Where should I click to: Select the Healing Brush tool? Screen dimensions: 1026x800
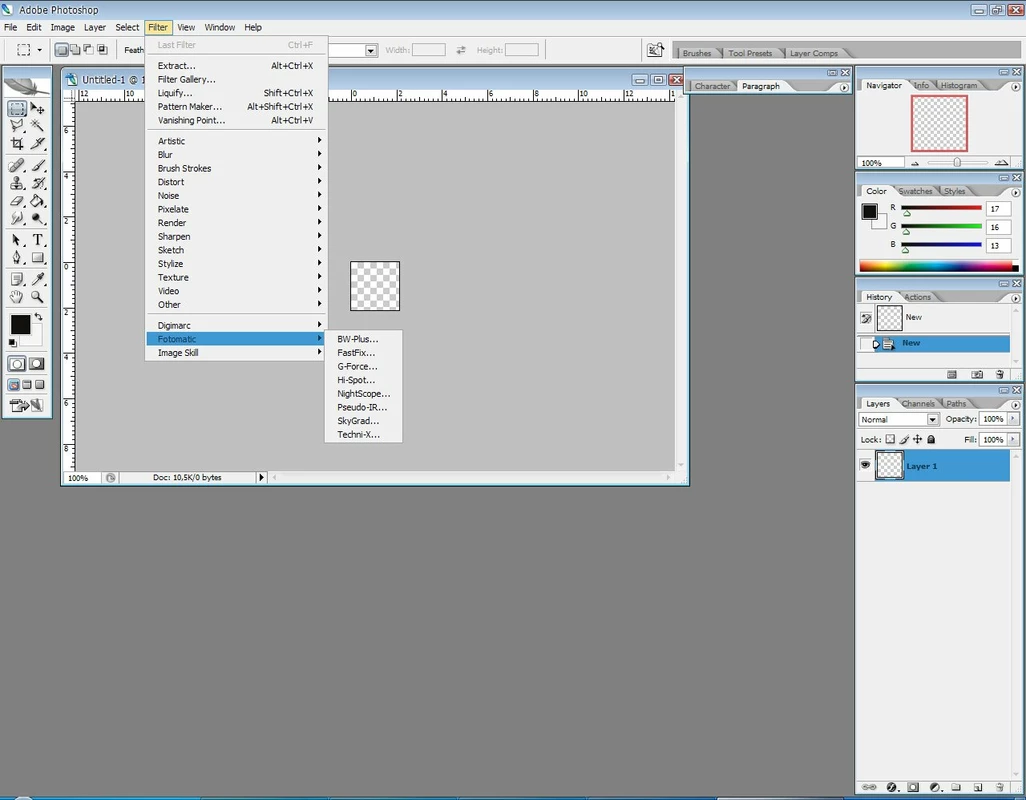(17, 165)
